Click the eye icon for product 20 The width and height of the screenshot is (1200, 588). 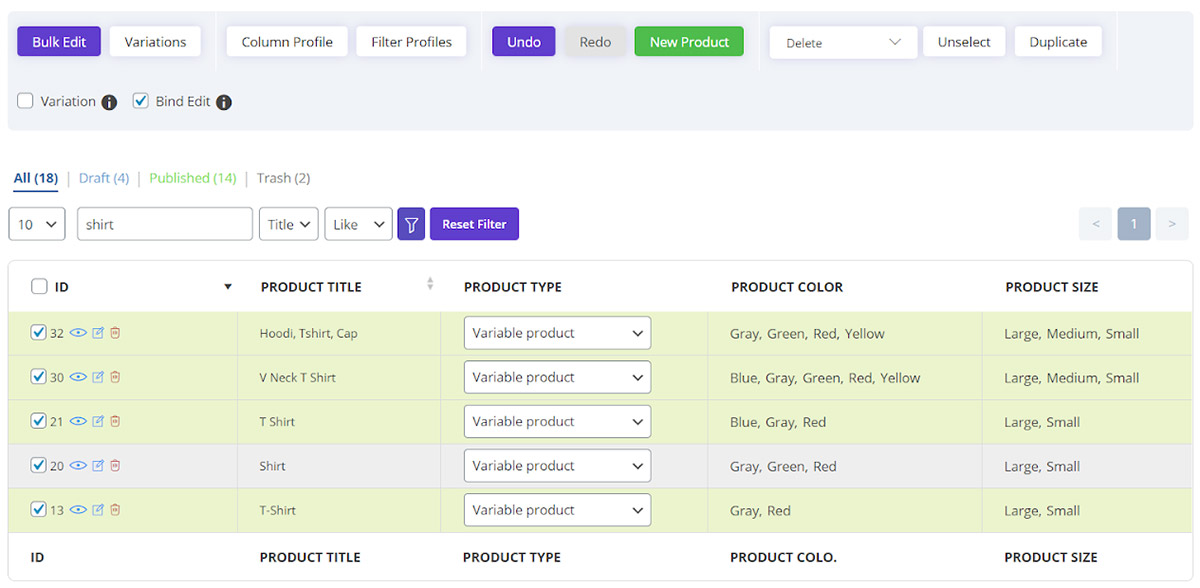78,465
